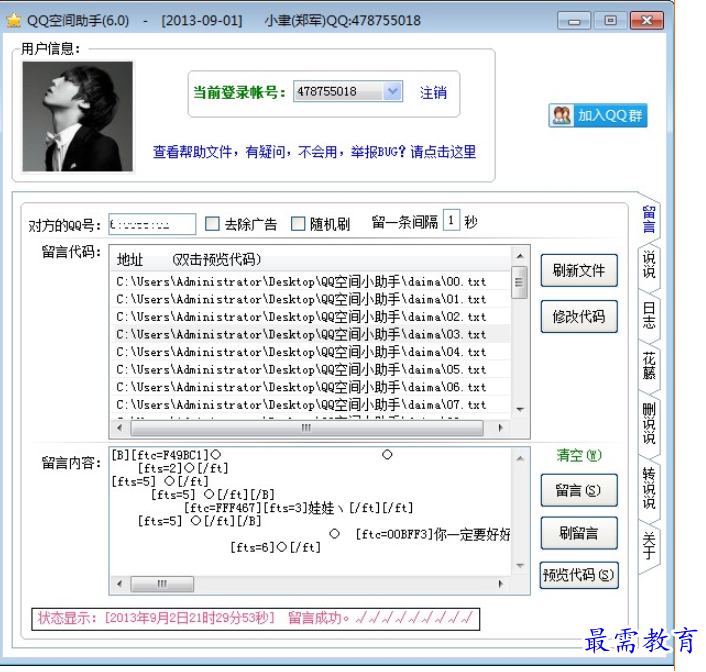The height and width of the screenshot is (672, 706).
Task: Switch to the 删说说 side tab
Action: (649, 424)
